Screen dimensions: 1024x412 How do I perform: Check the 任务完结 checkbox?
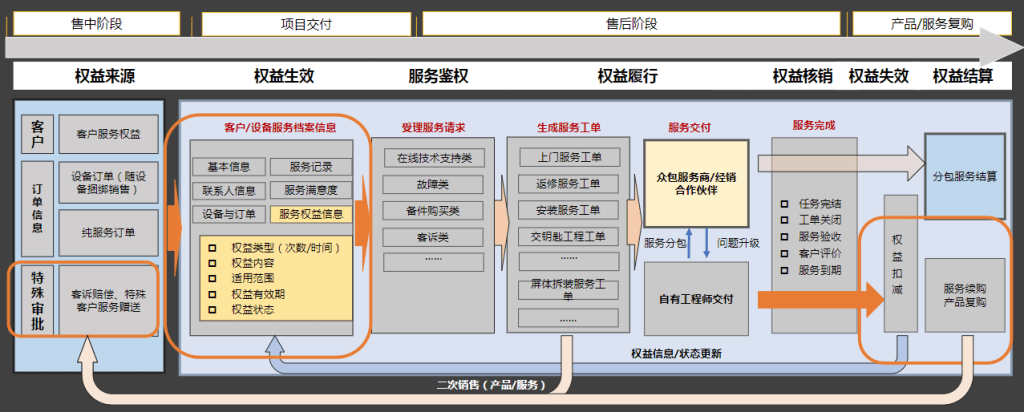click(784, 203)
